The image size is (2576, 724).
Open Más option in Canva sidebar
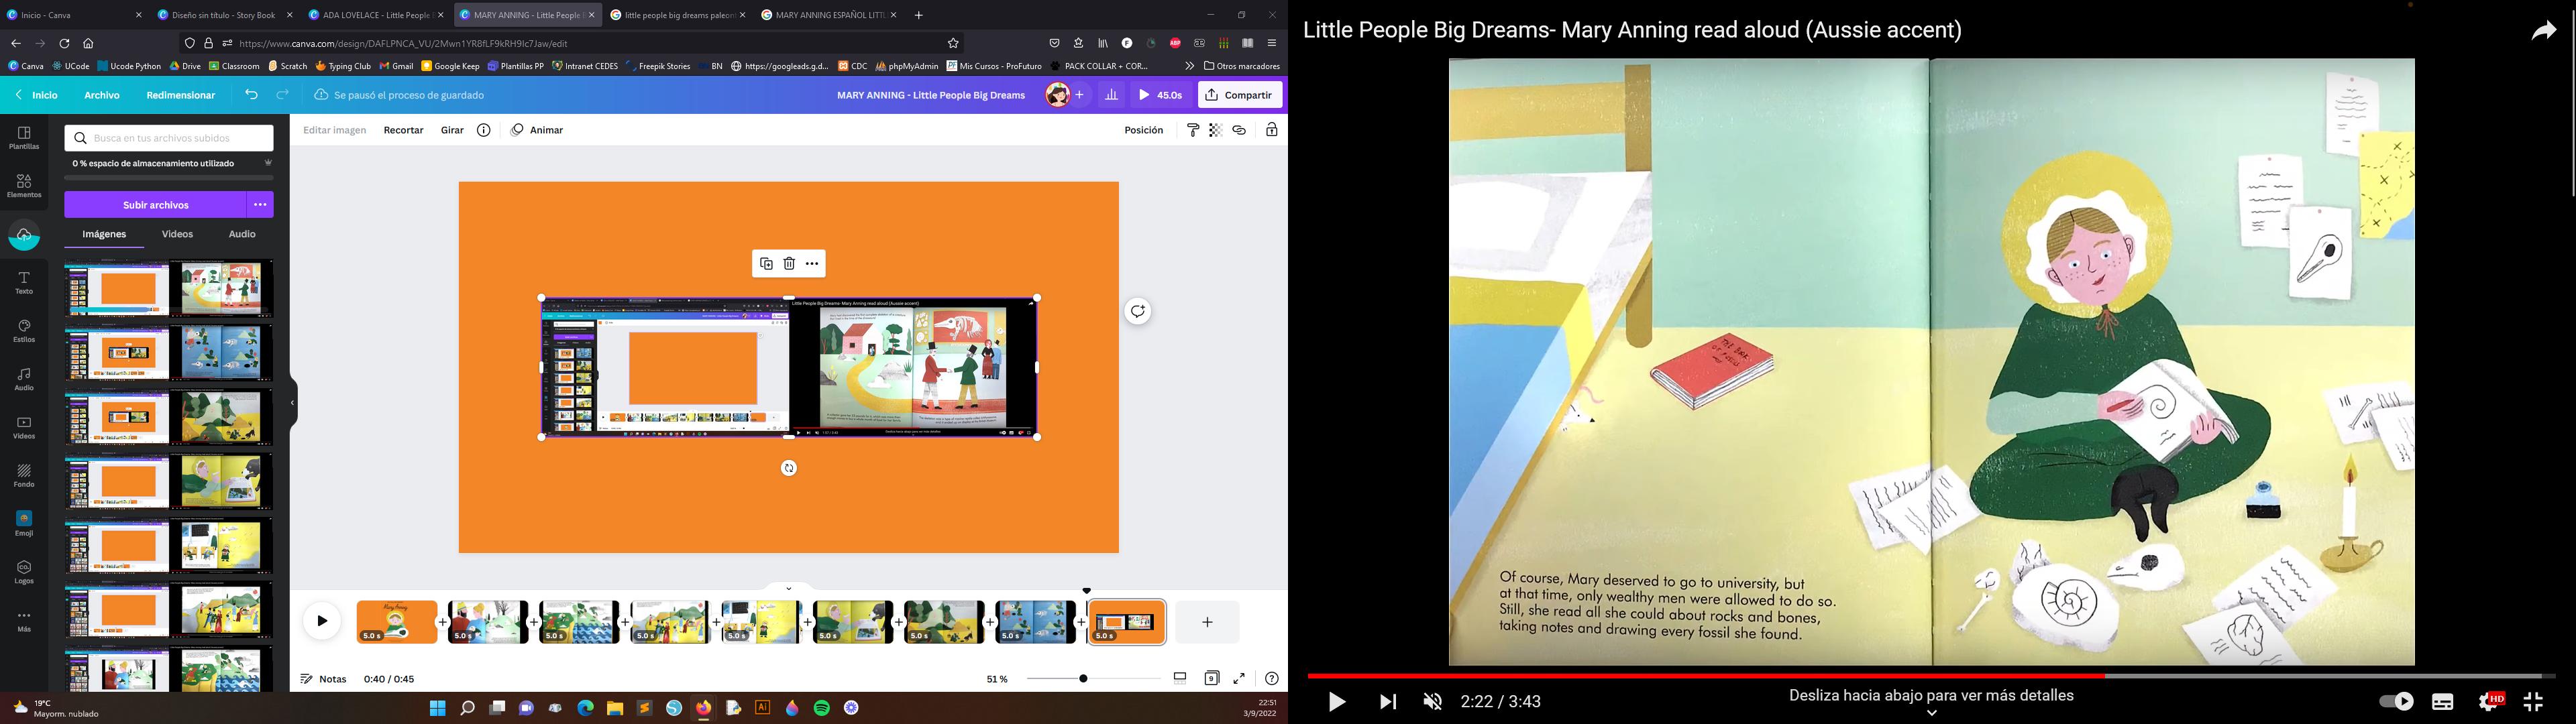click(24, 621)
